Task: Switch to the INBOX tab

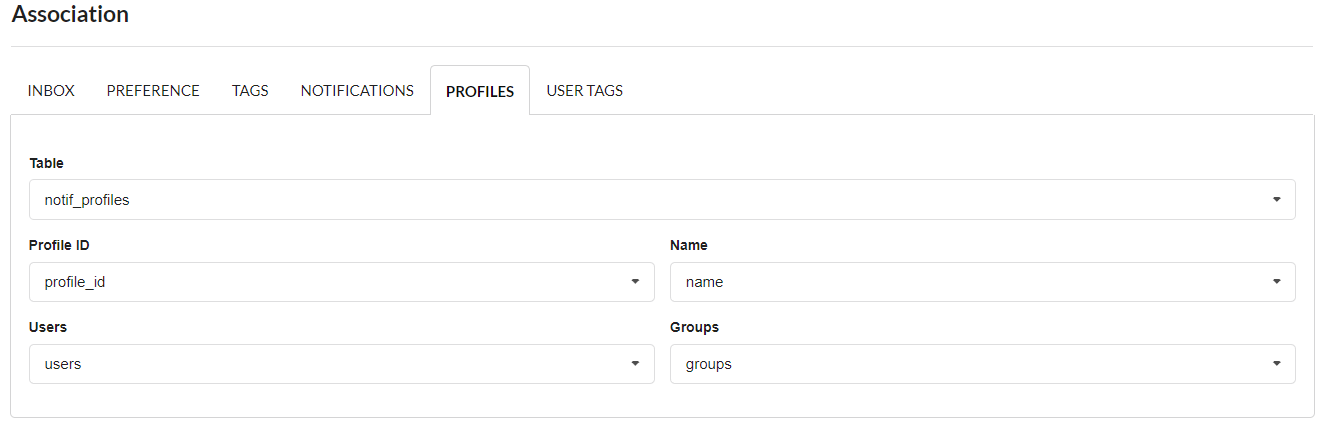Action: pyautogui.click(x=51, y=91)
